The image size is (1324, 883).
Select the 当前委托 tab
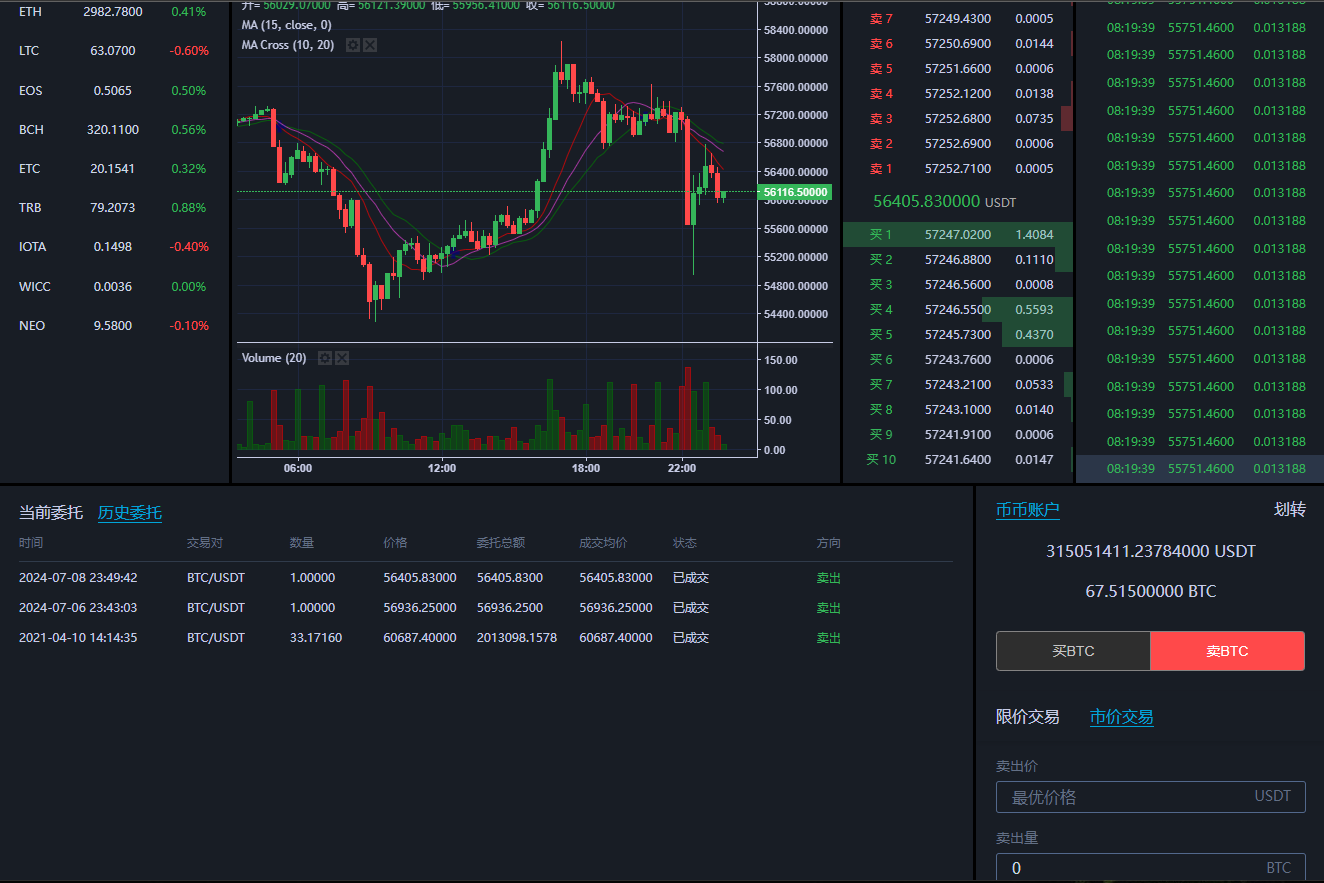(x=50, y=513)
